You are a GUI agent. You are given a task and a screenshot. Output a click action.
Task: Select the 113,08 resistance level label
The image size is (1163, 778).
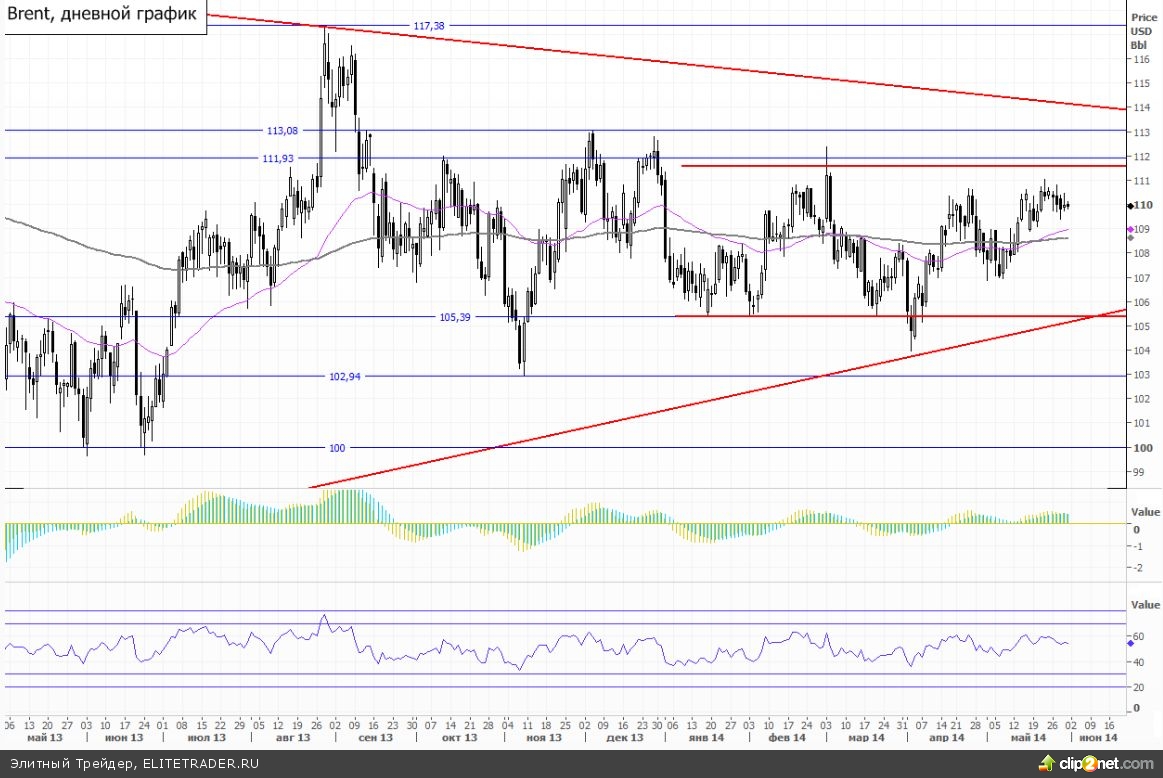click(x=283, y=130)
